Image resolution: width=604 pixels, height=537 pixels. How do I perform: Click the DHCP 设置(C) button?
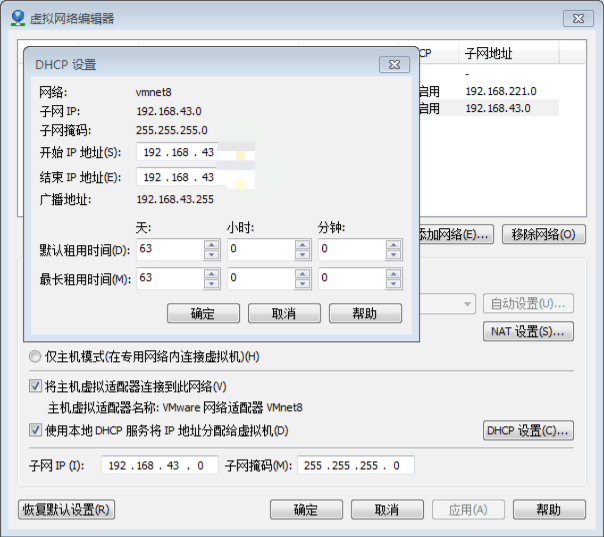tap(529, 431)
